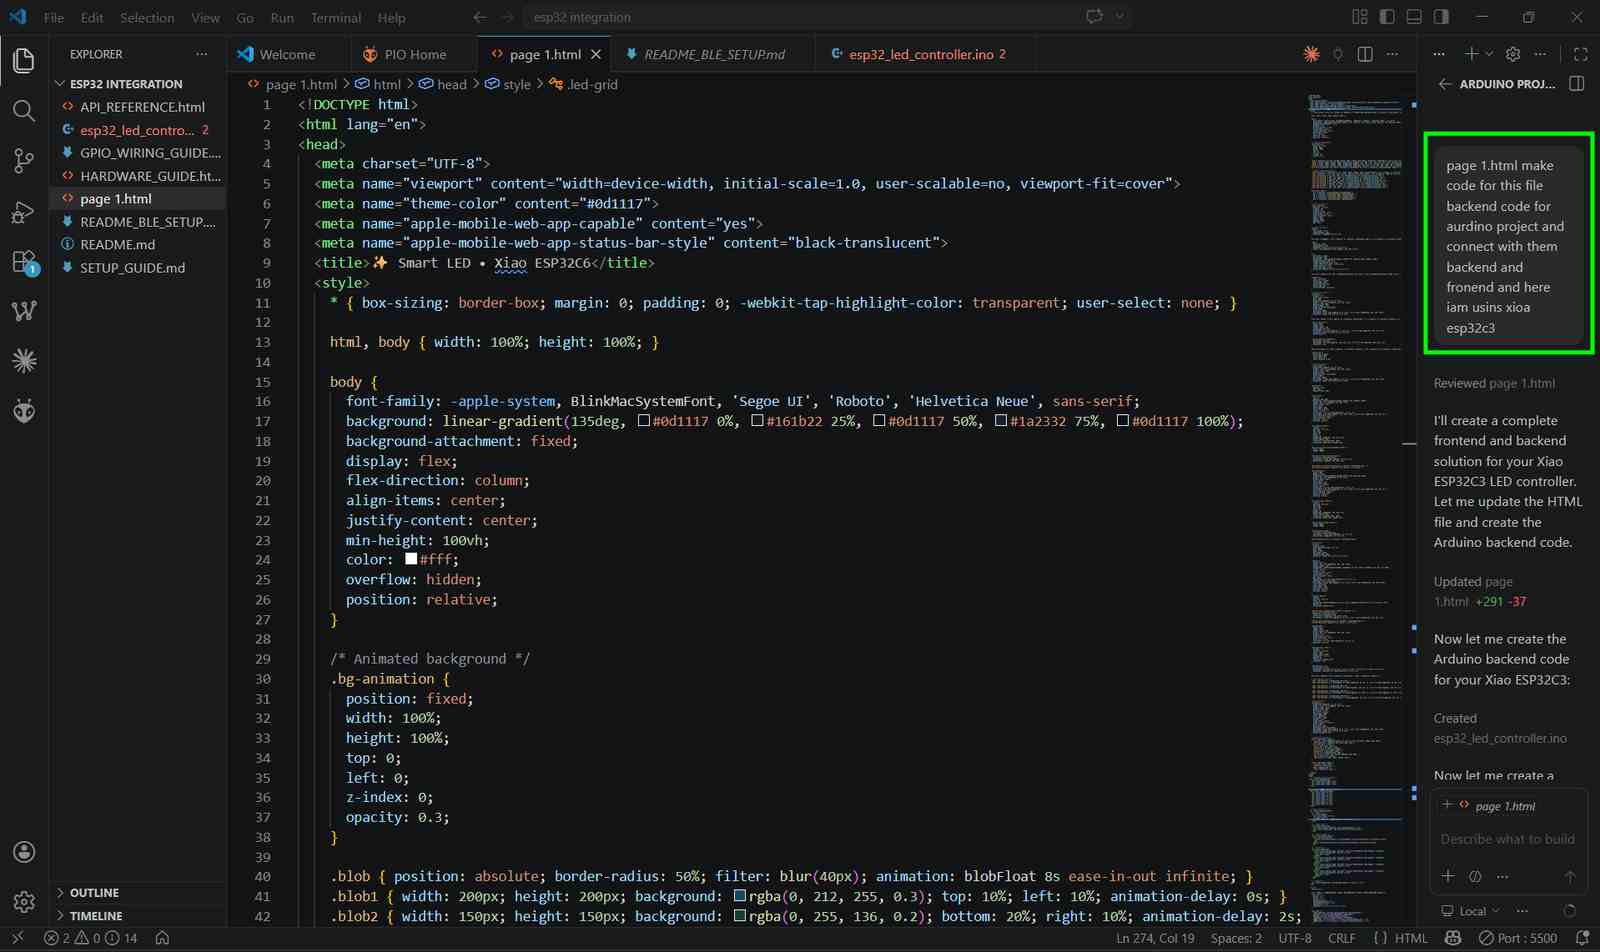Open the remote window indicator in status bar
Screen dimensions: 1600x952
coord(17,938)
